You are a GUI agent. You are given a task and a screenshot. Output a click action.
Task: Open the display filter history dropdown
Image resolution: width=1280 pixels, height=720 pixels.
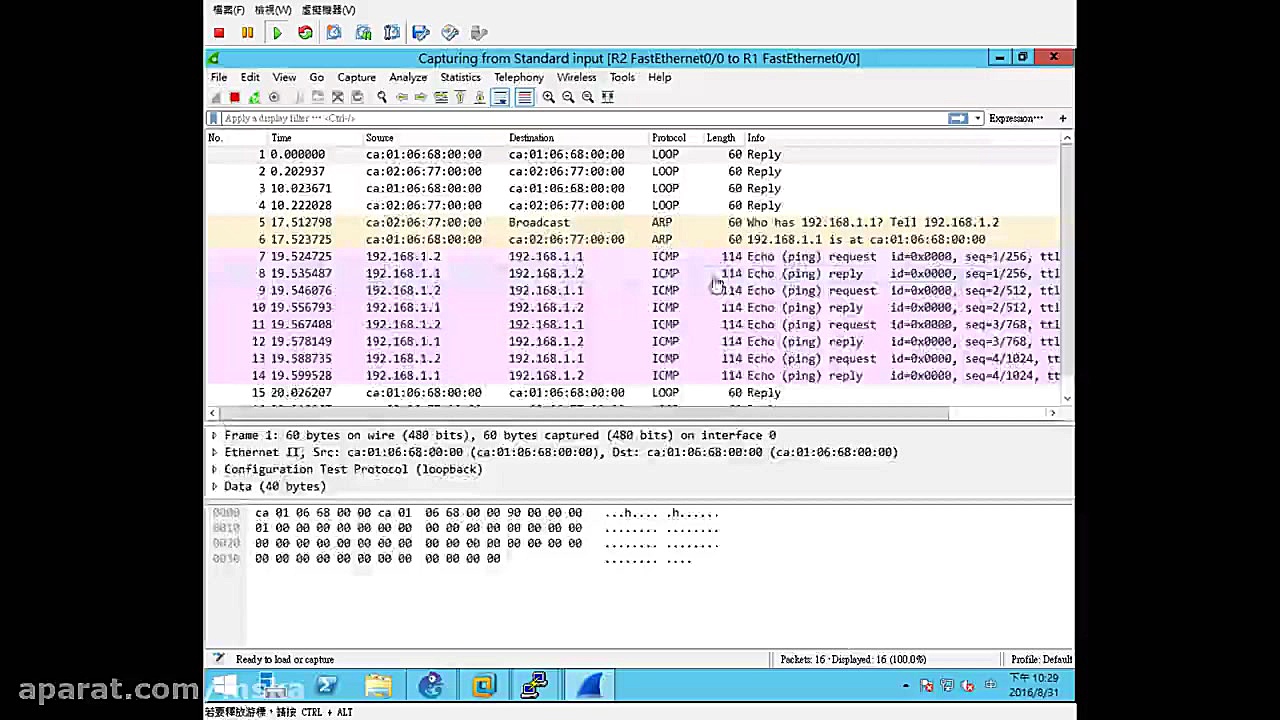tap(977, 118)
